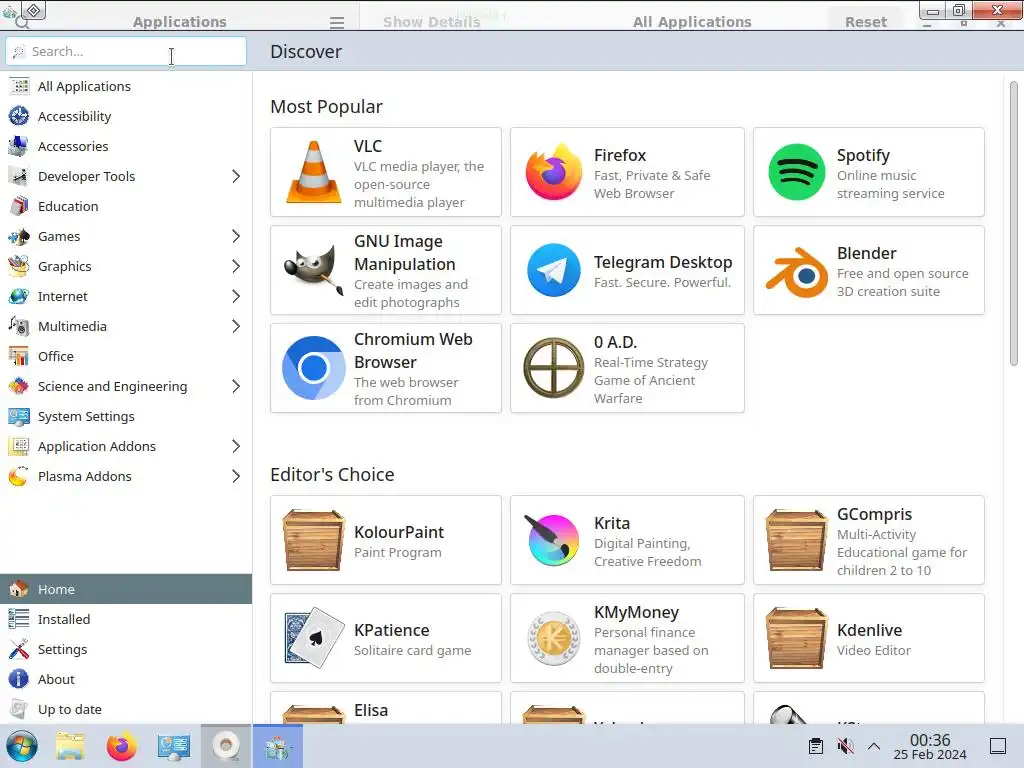Open the Kdenlive crate icon
The image size is (1024, 768).
(x=796, y=638)
